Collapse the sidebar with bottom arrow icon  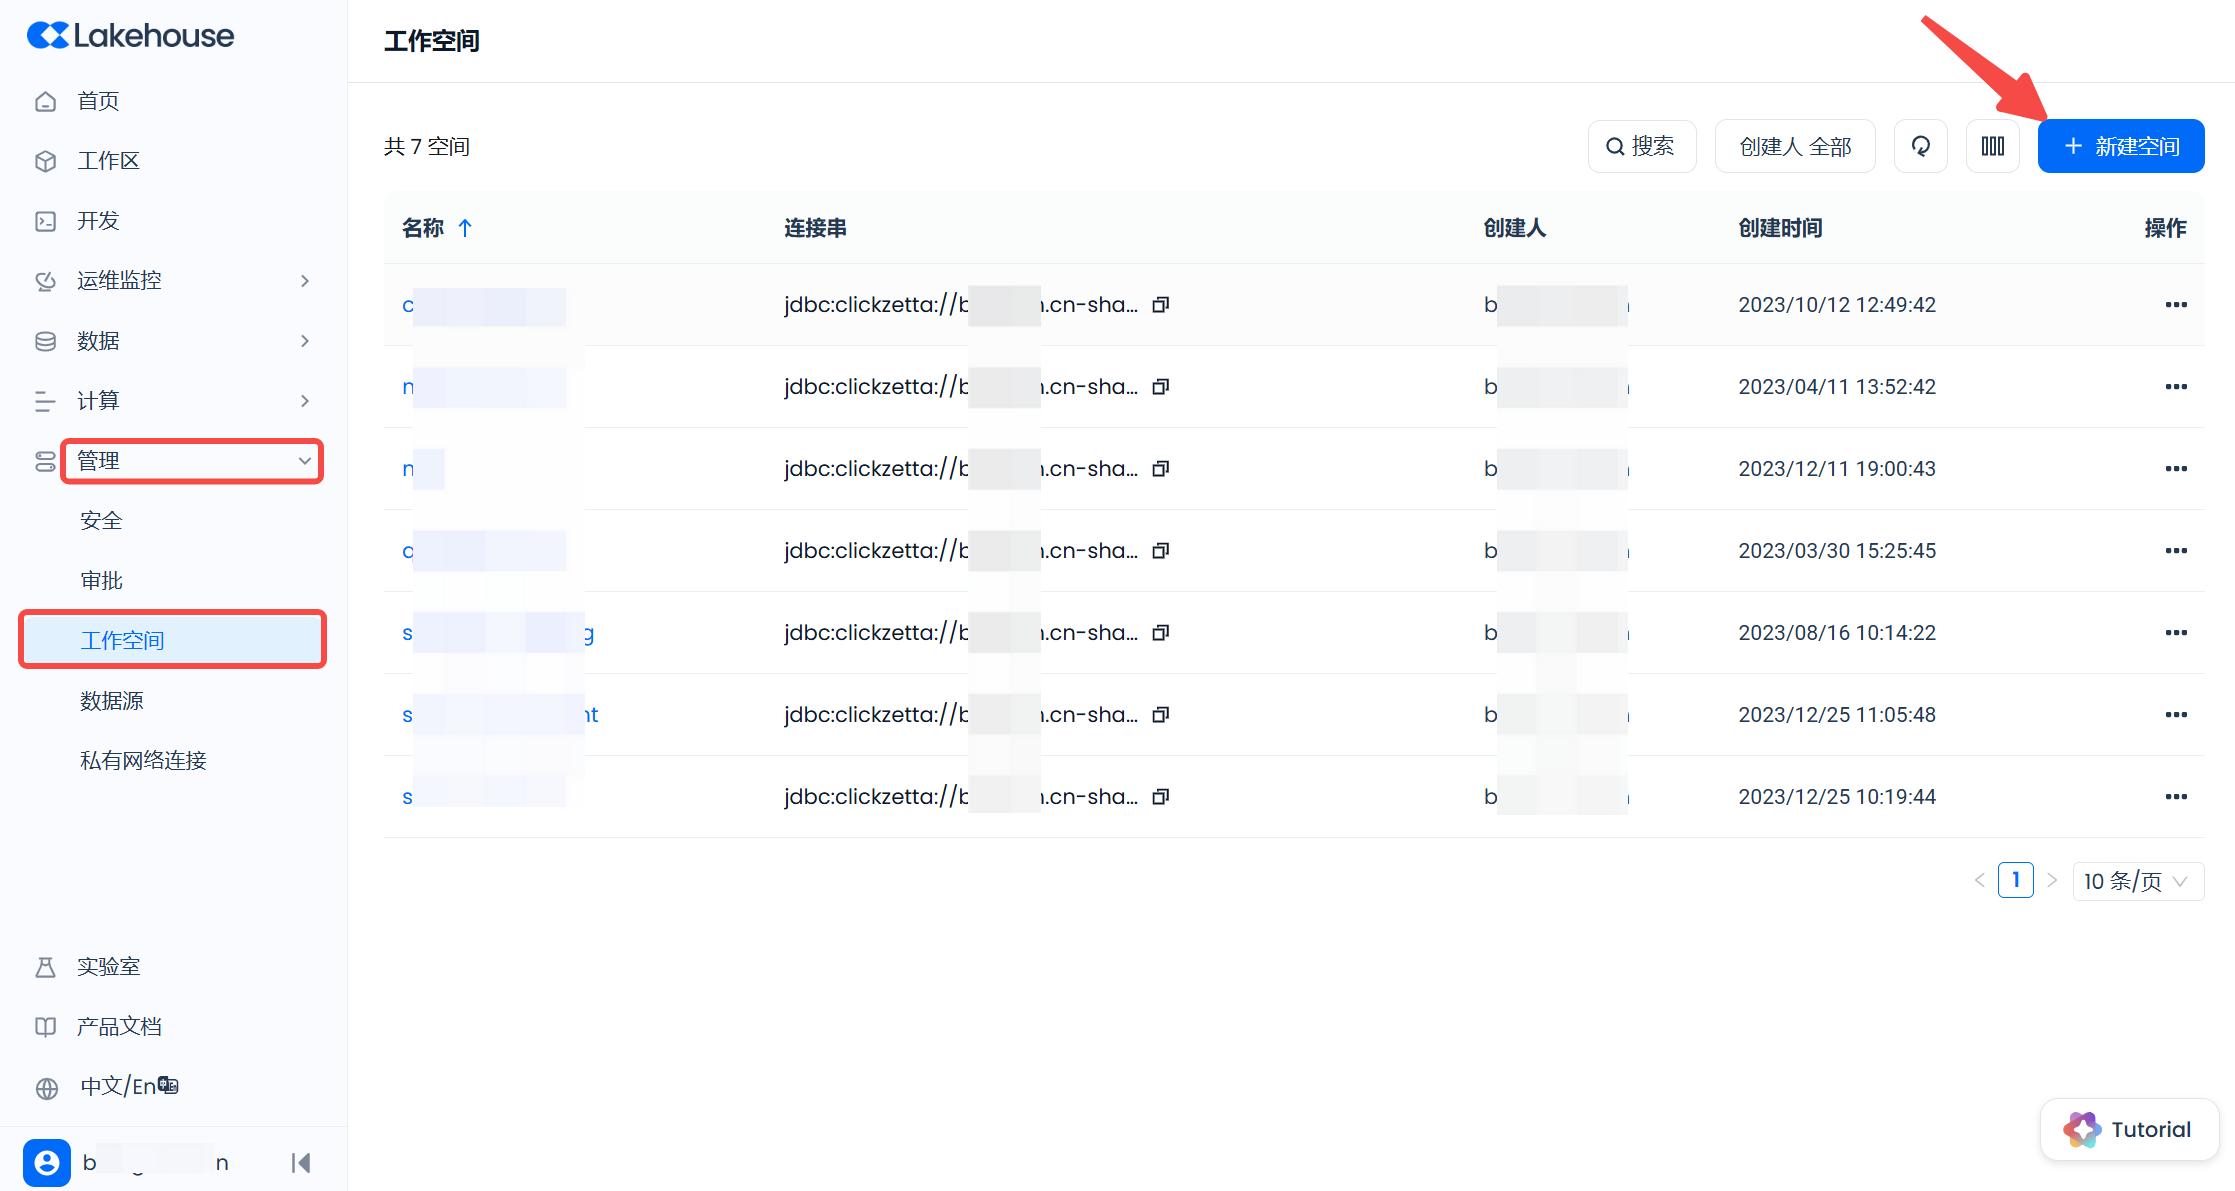pos(301,1162)
